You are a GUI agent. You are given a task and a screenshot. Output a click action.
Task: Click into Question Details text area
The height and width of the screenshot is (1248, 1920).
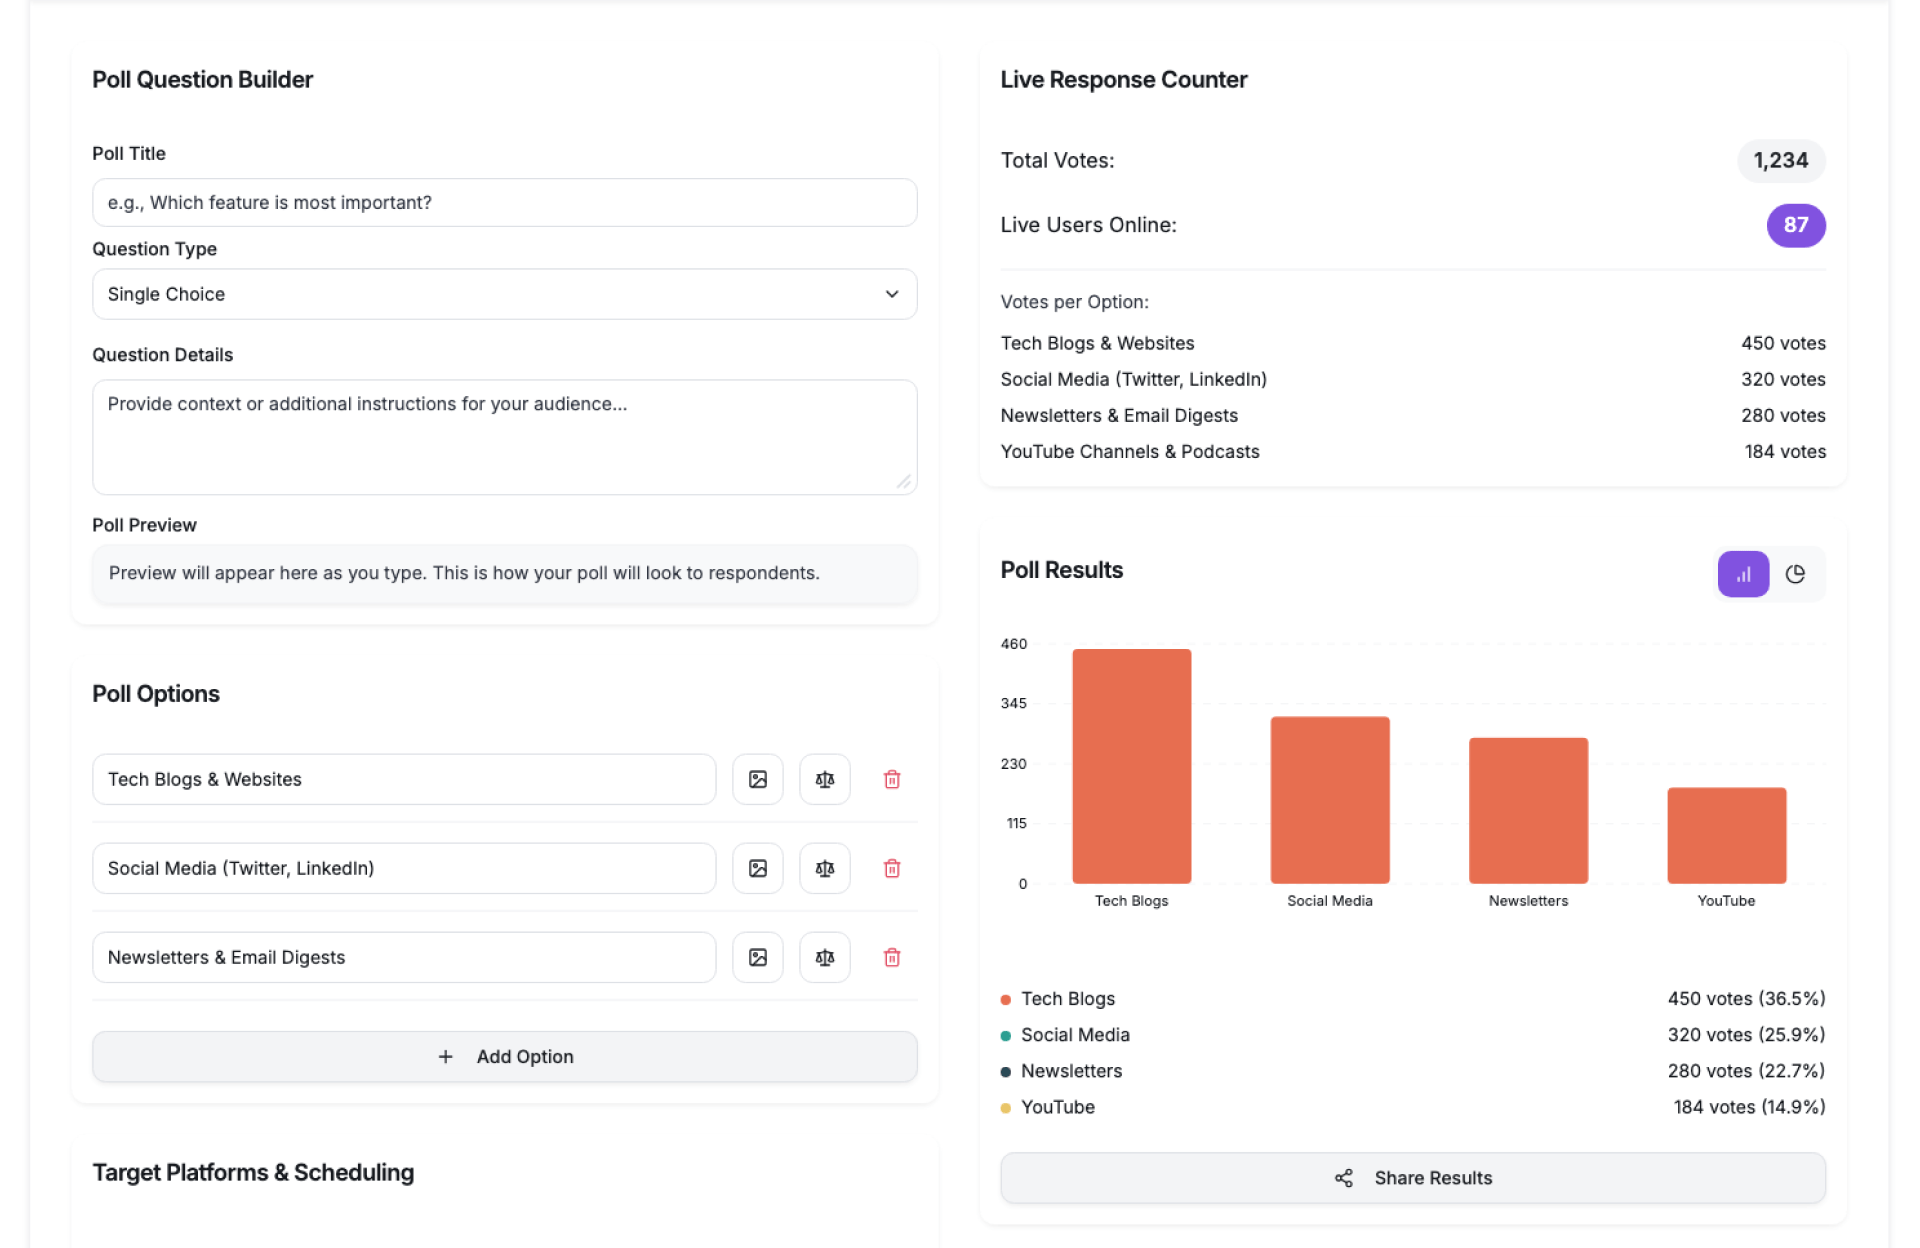[504, 436]
